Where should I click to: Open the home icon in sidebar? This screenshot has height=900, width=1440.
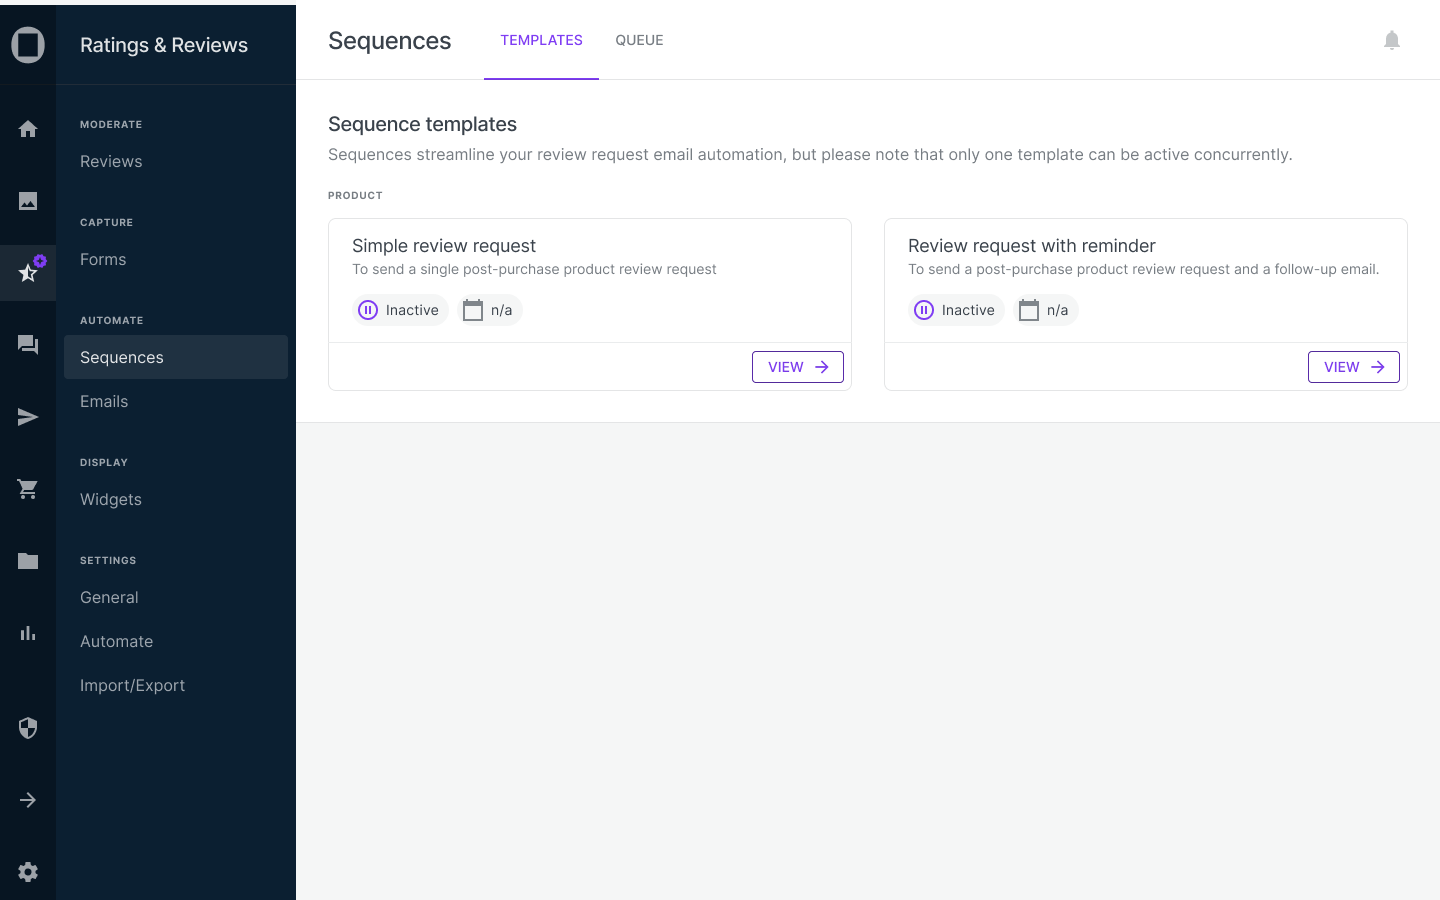point(28,129)
